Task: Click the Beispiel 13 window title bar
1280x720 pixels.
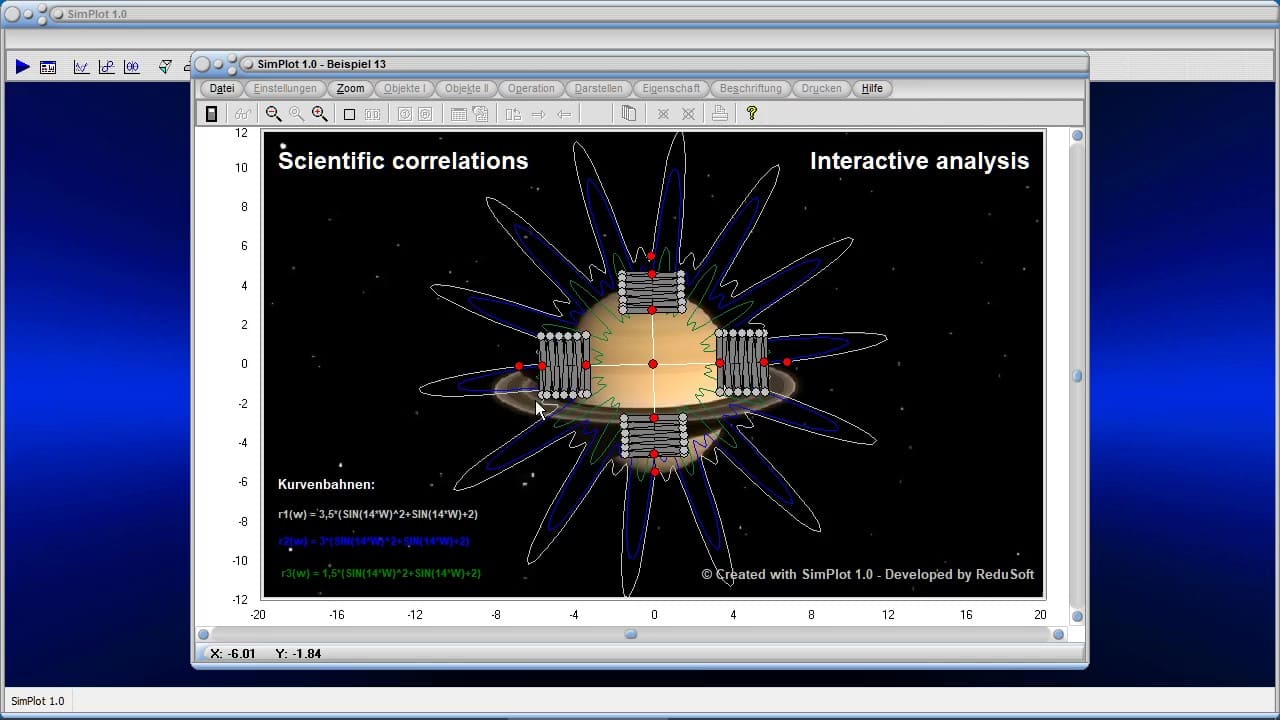Action: [x=640, y=64]
